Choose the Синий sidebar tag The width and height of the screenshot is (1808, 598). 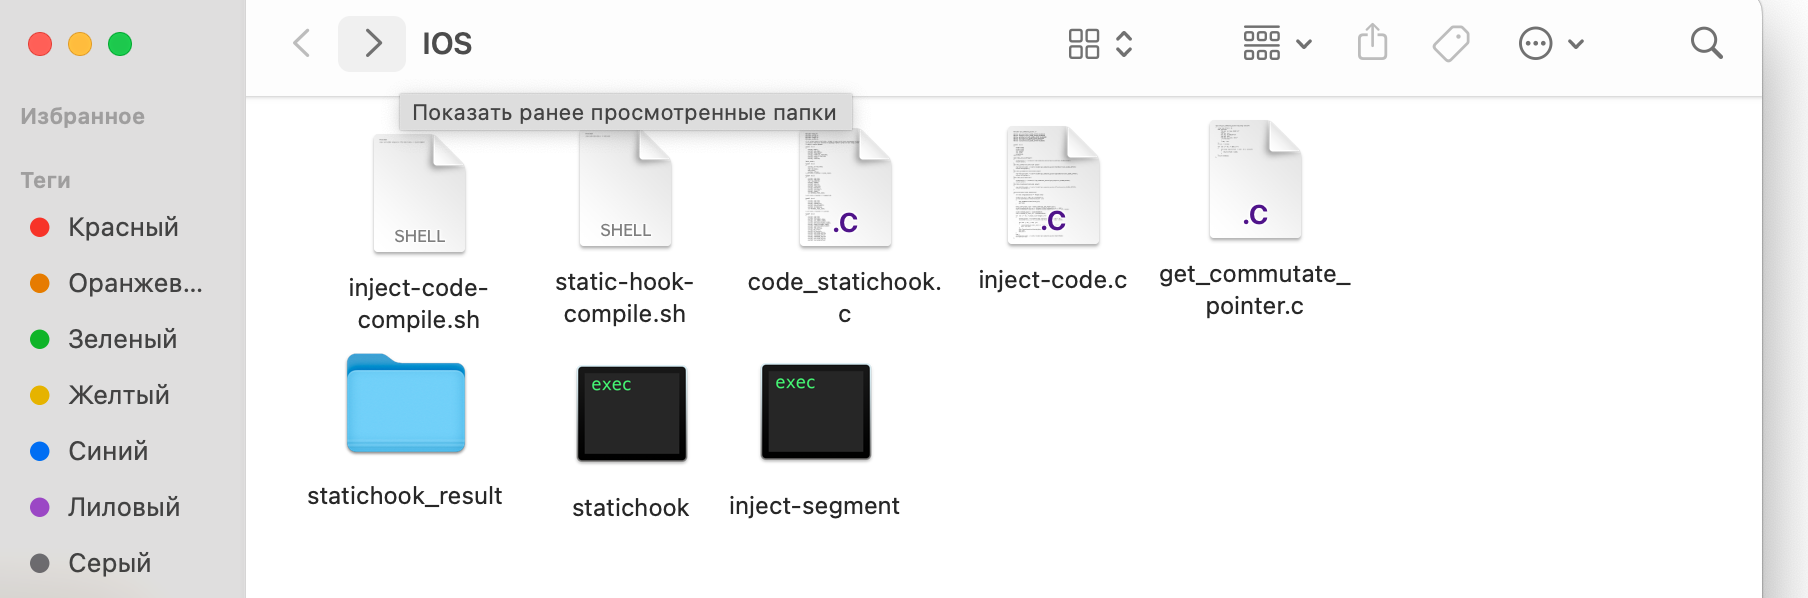tap(108, 451)
